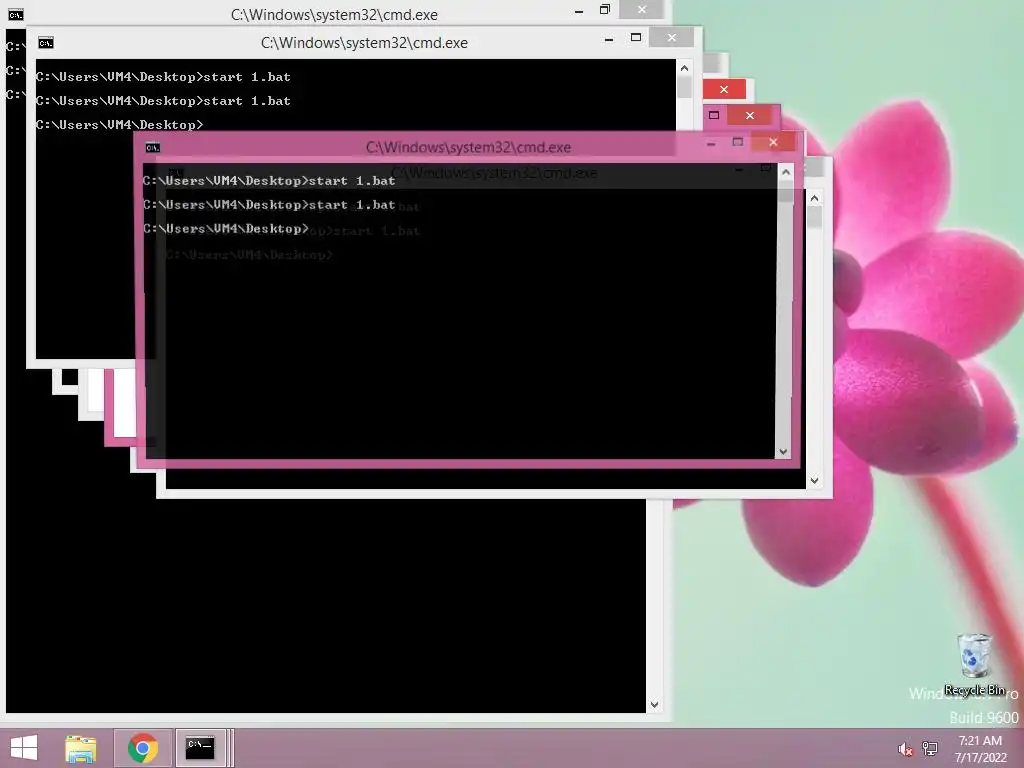Click the pink window's cmd.exe title text
This screenshot has width=1024, height=768.
[468, 148]
